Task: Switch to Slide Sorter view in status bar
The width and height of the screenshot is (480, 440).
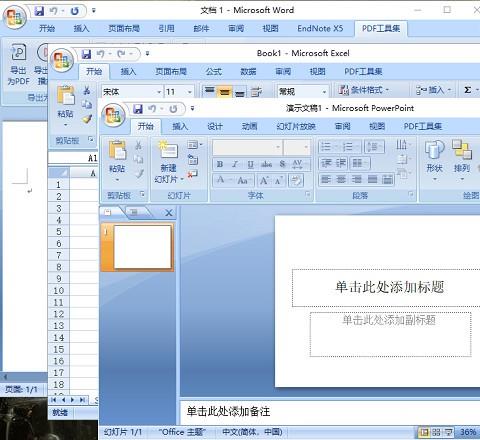Action: [436, 432]
